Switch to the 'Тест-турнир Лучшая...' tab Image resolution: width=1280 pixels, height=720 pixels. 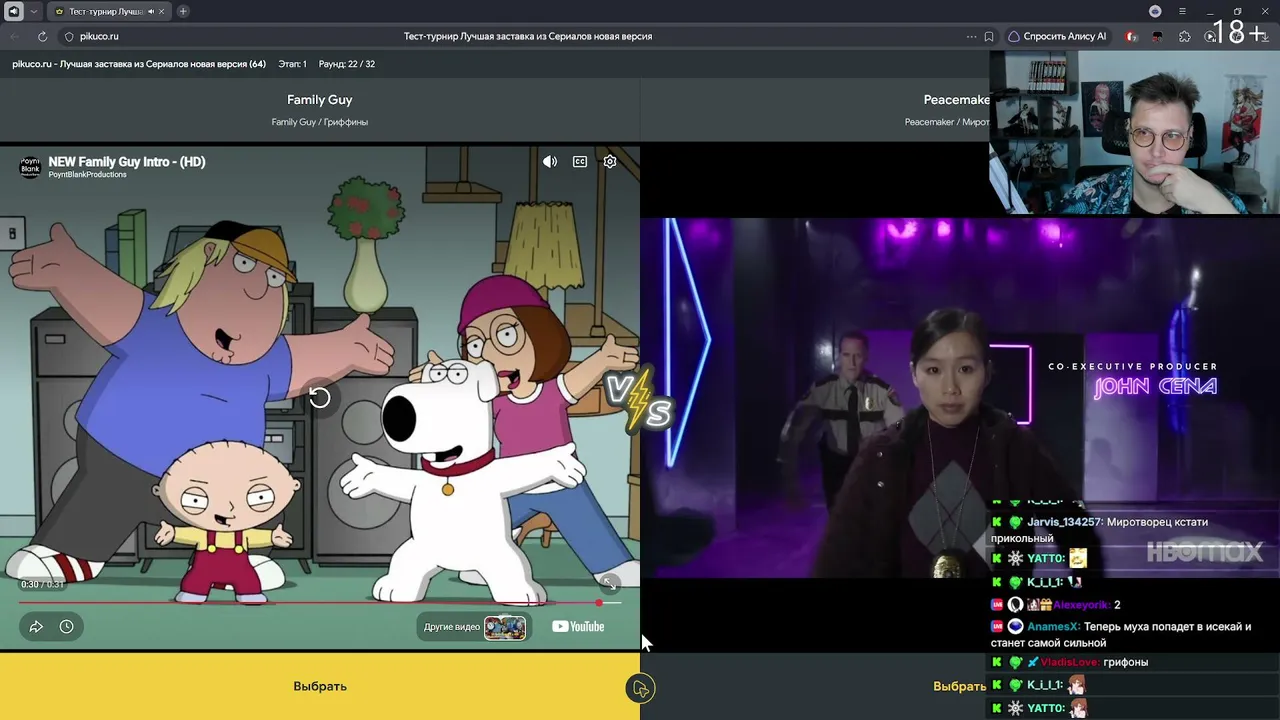pos(108,11)
